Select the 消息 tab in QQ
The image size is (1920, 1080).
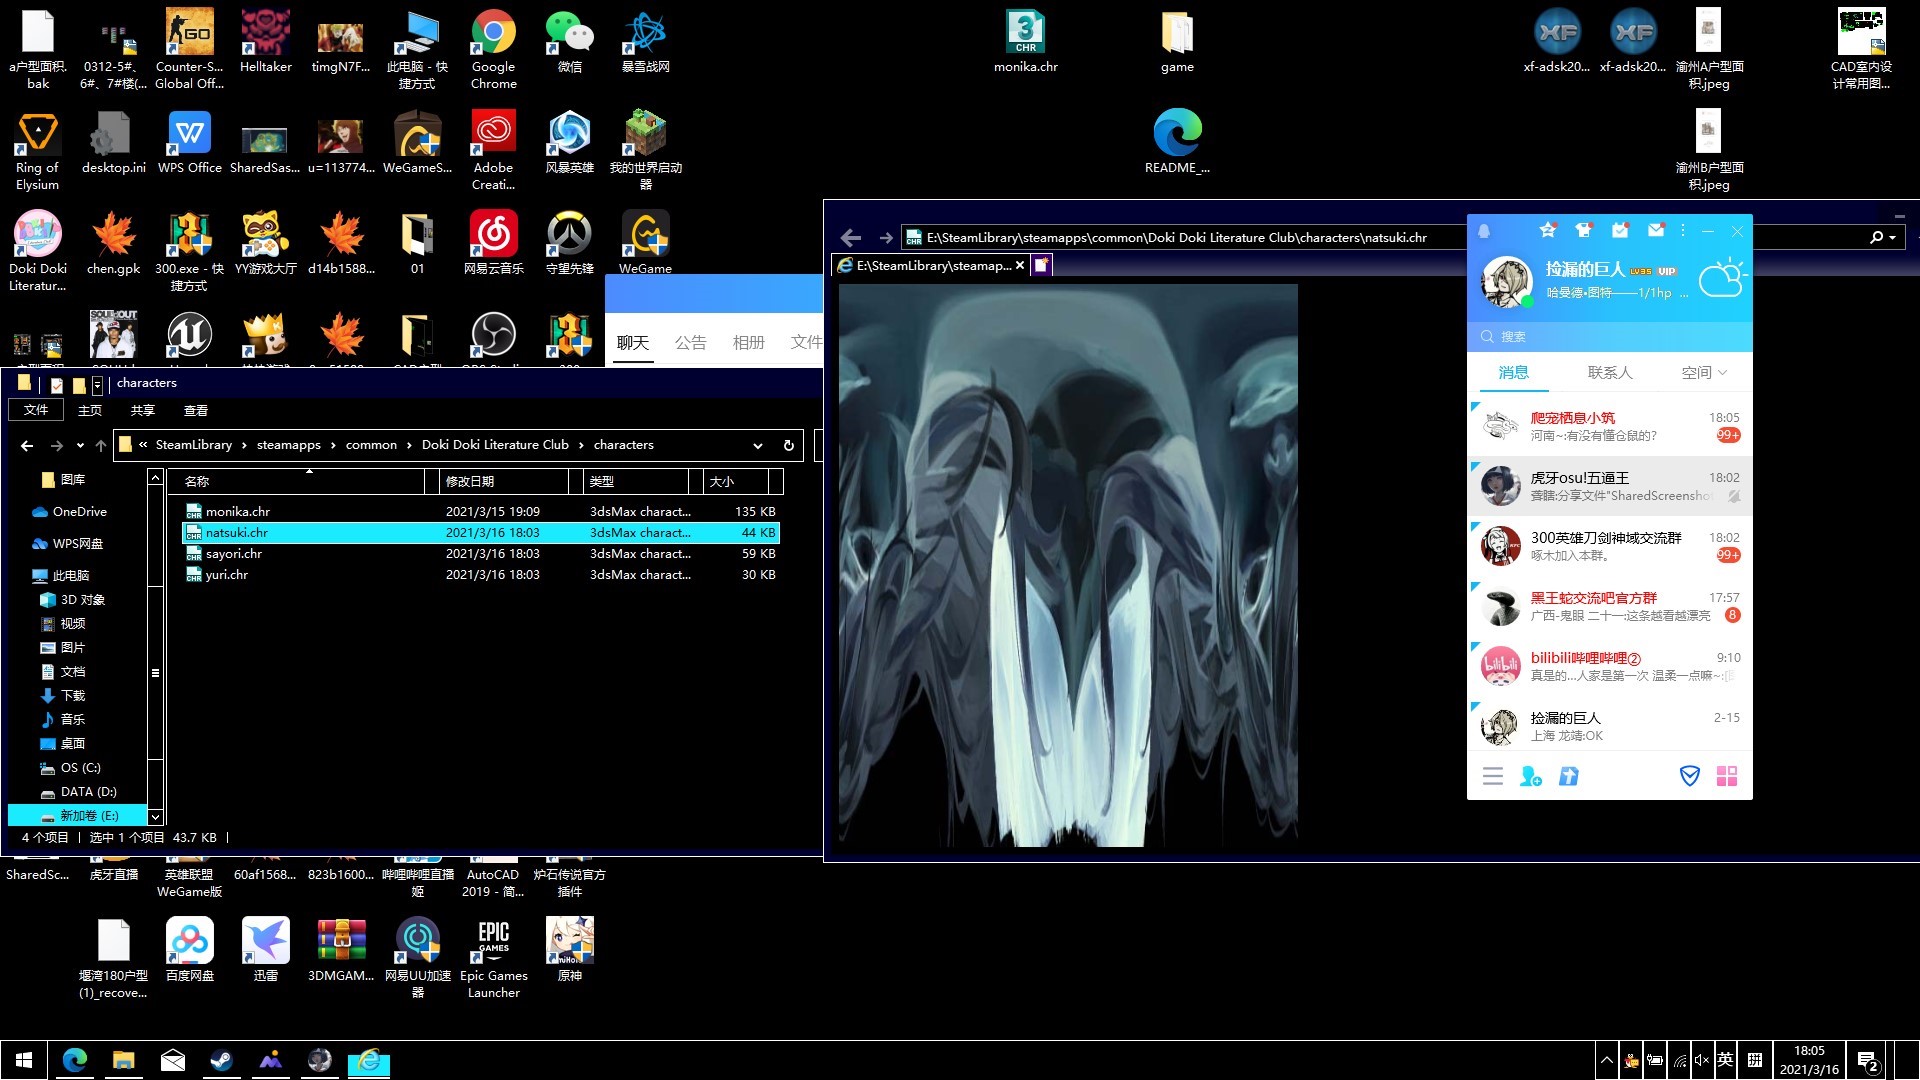point(1513,373)
